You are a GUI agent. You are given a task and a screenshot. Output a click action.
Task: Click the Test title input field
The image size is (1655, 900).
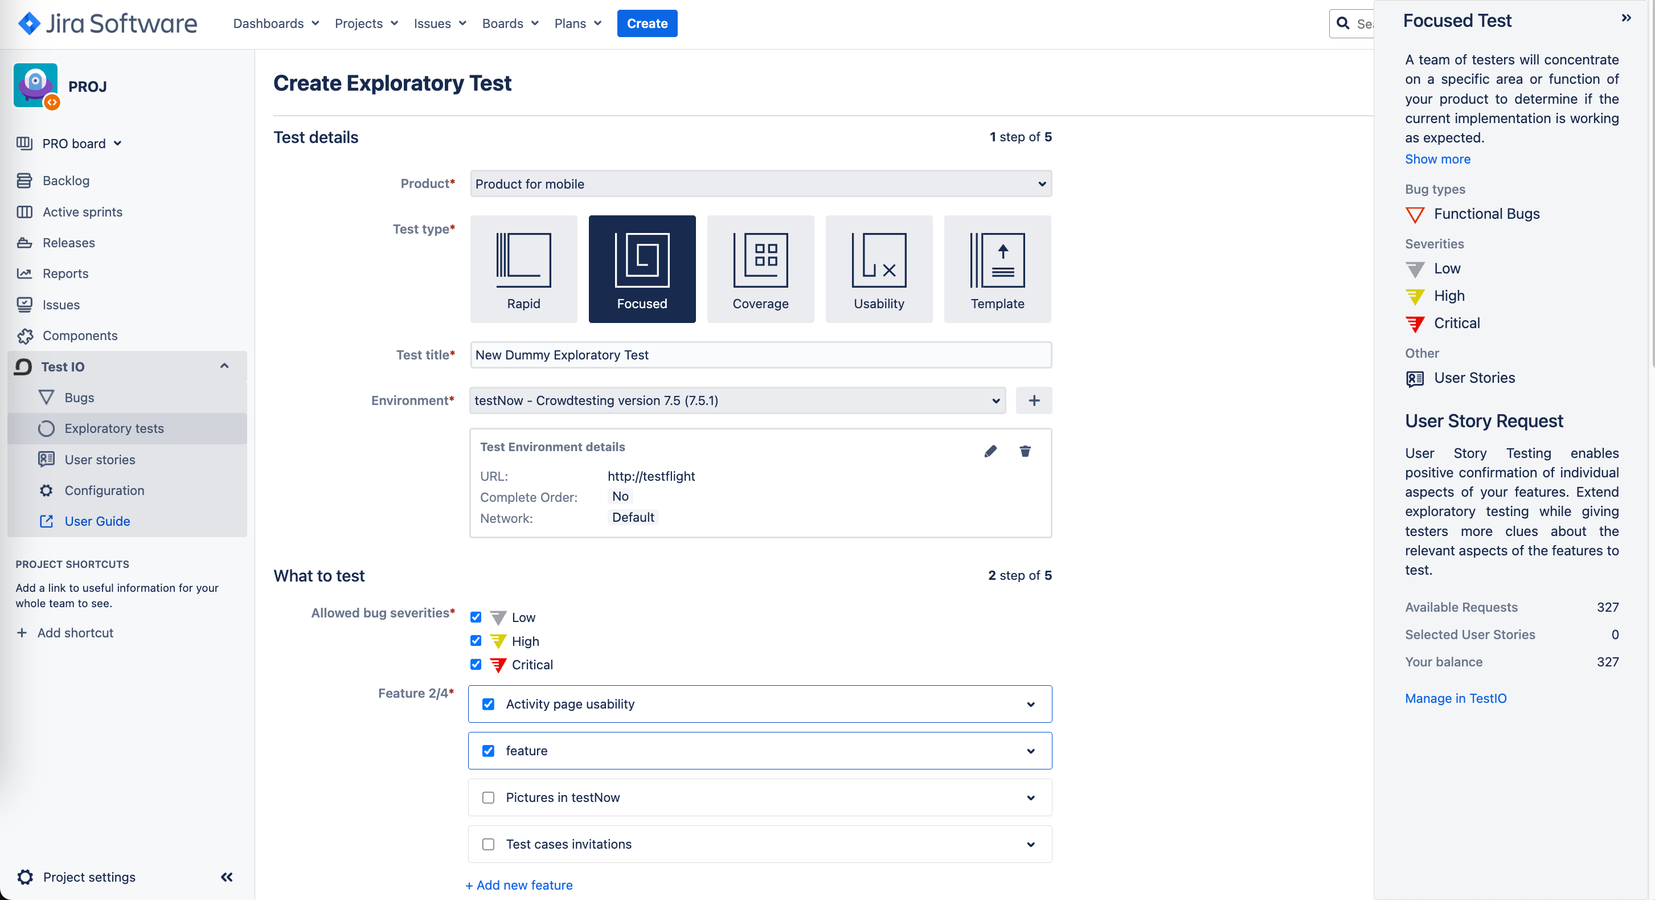click(x=760, y=355)
